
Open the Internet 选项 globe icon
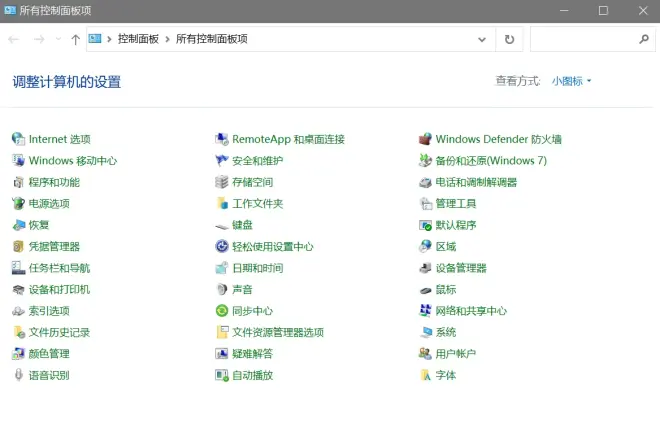click(18, 139)
